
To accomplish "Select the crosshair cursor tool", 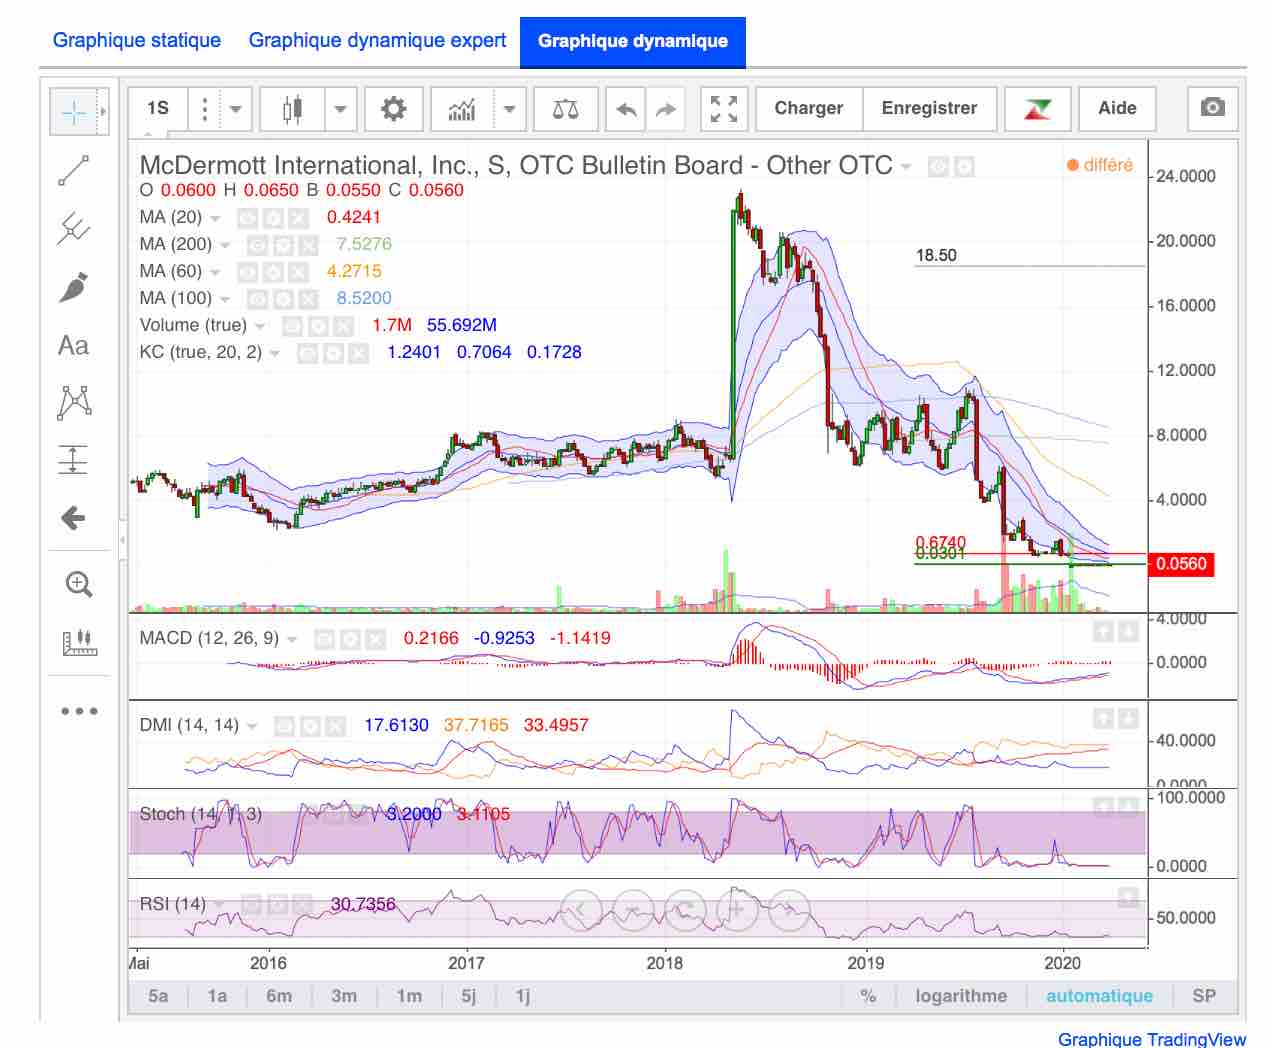I will (74, 112).
